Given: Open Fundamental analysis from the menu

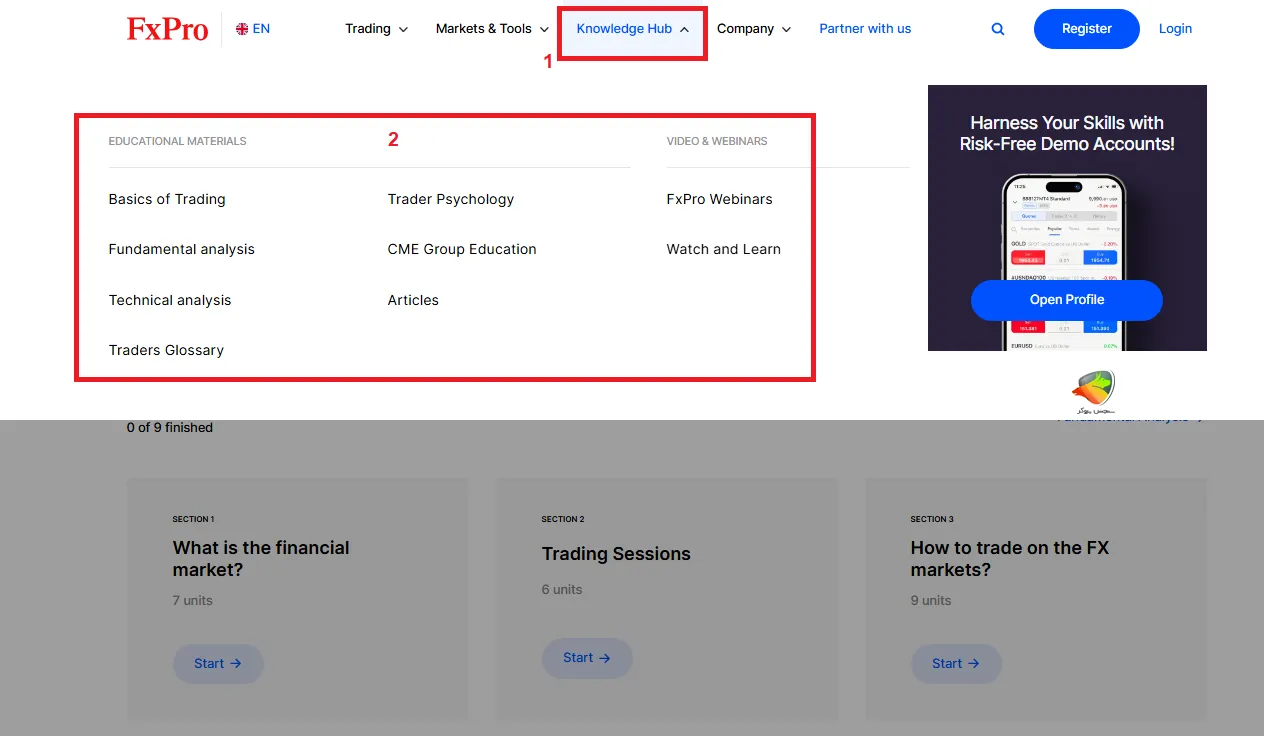Looking at the screenshot, I should click(x=181, y=249).
